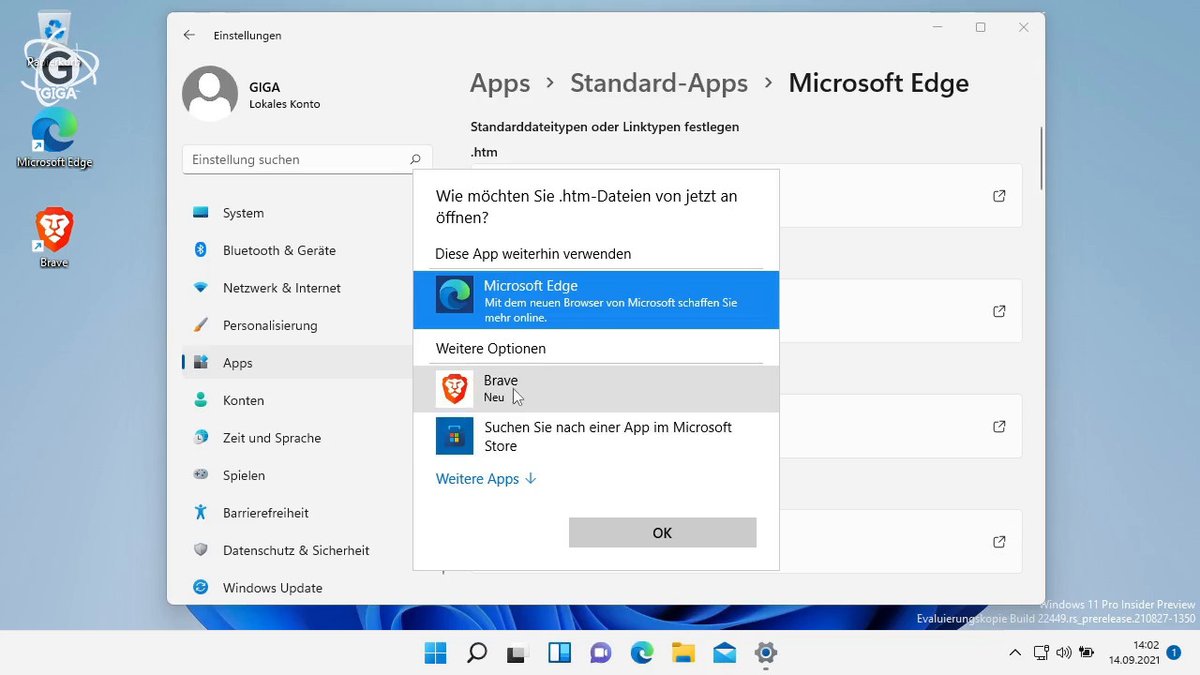Go back to Apps using the breadcrumb

[500, 83]
